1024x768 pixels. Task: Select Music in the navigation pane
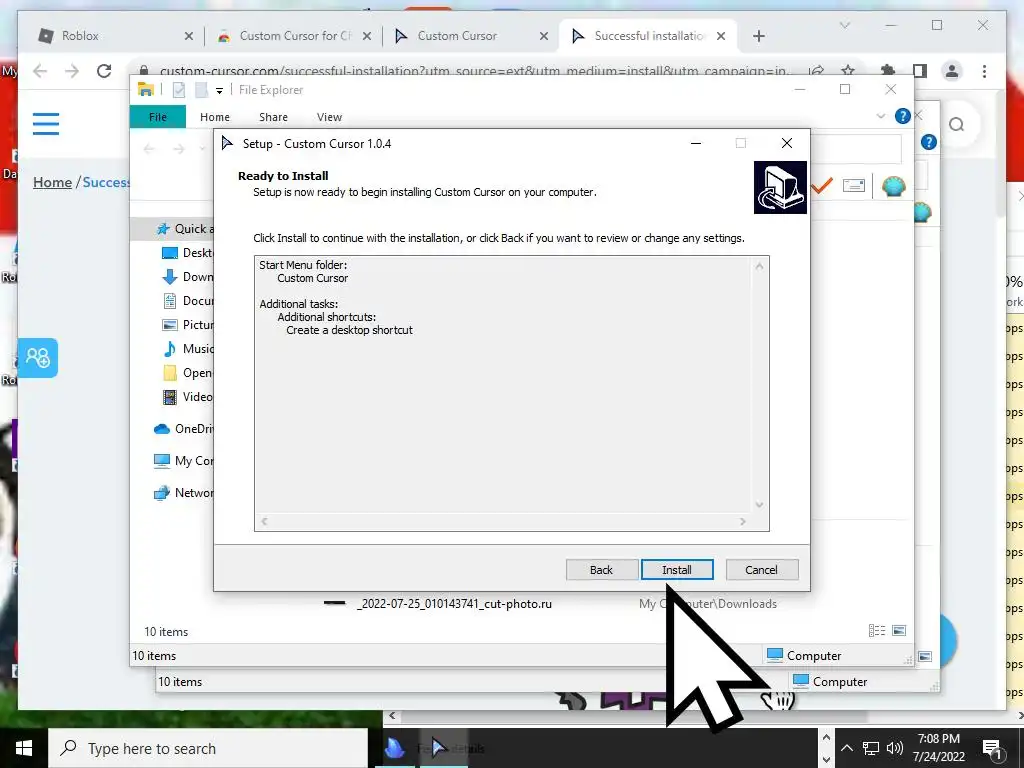pyautogui.click(x=187, y=349)
